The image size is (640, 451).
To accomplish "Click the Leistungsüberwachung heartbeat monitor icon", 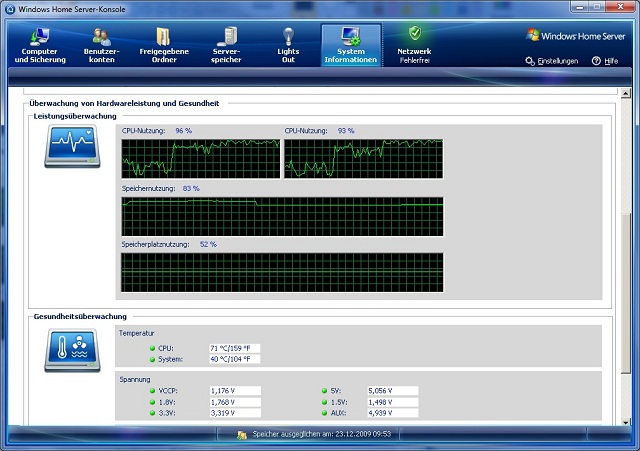I will [x=72, y=146].
